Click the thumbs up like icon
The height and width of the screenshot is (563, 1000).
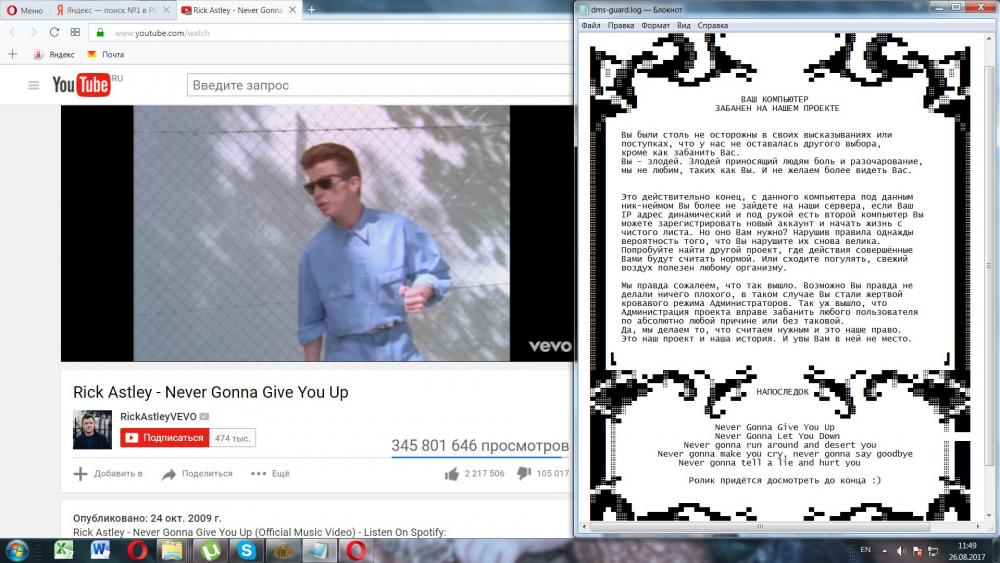(452, 473)
